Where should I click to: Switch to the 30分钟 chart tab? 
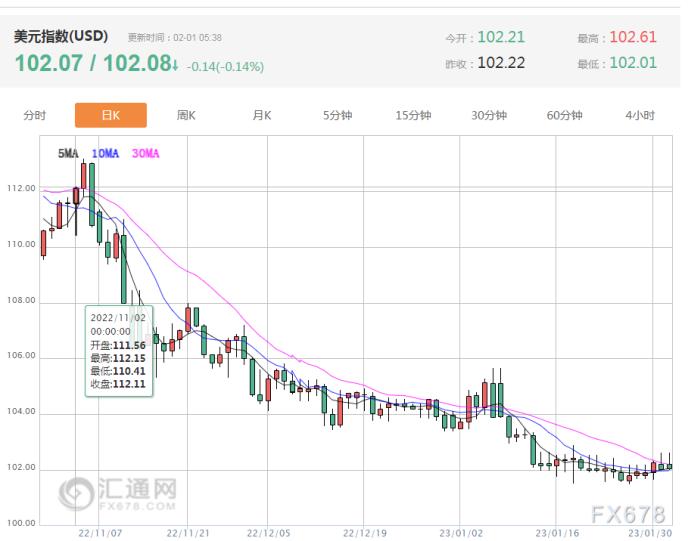click(x=489, y=115)
